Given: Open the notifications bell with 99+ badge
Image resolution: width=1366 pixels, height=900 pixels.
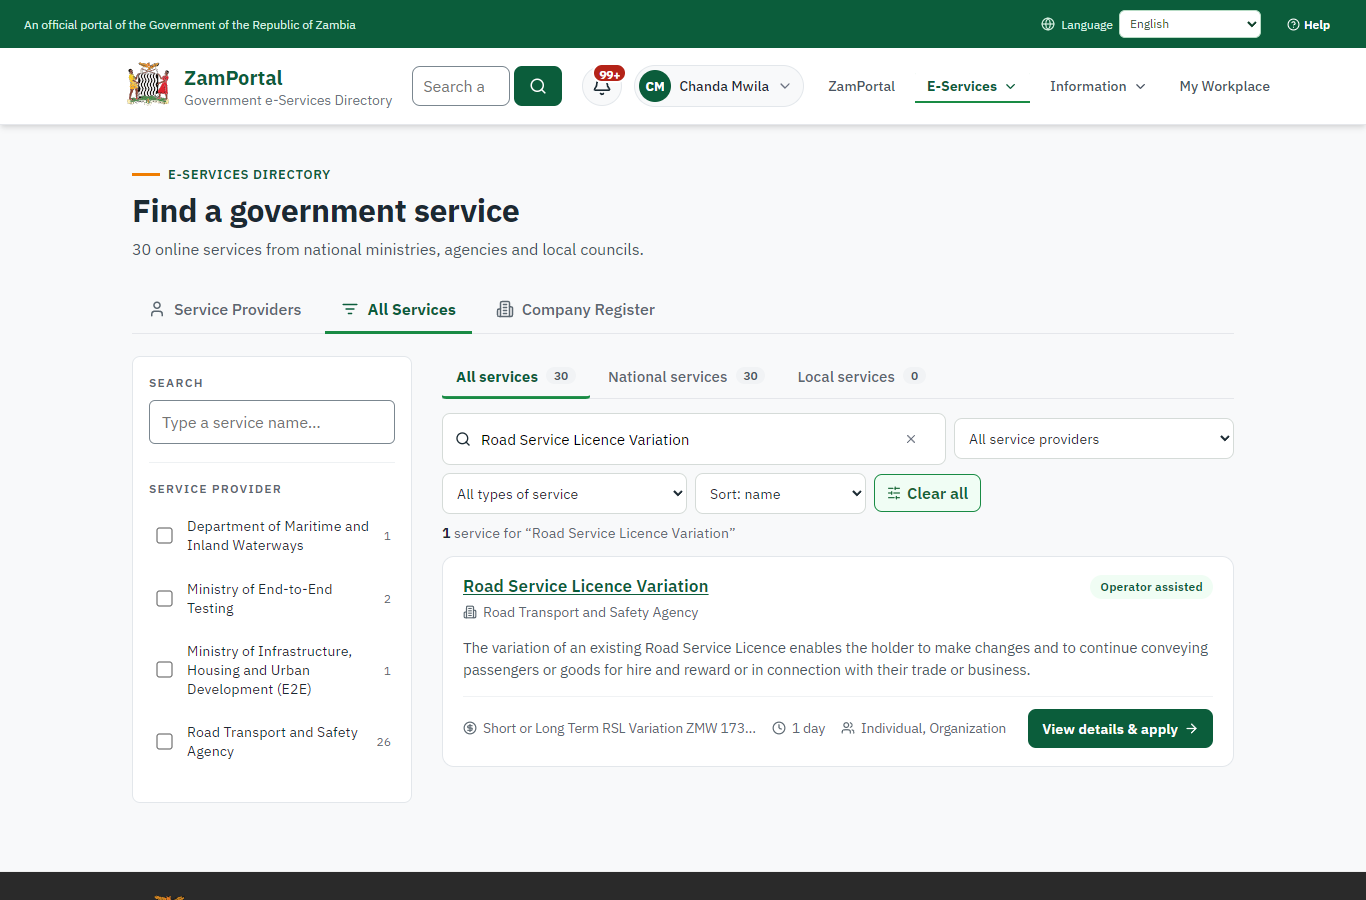Looking at the screenshot, I should [x=602, y=86].
